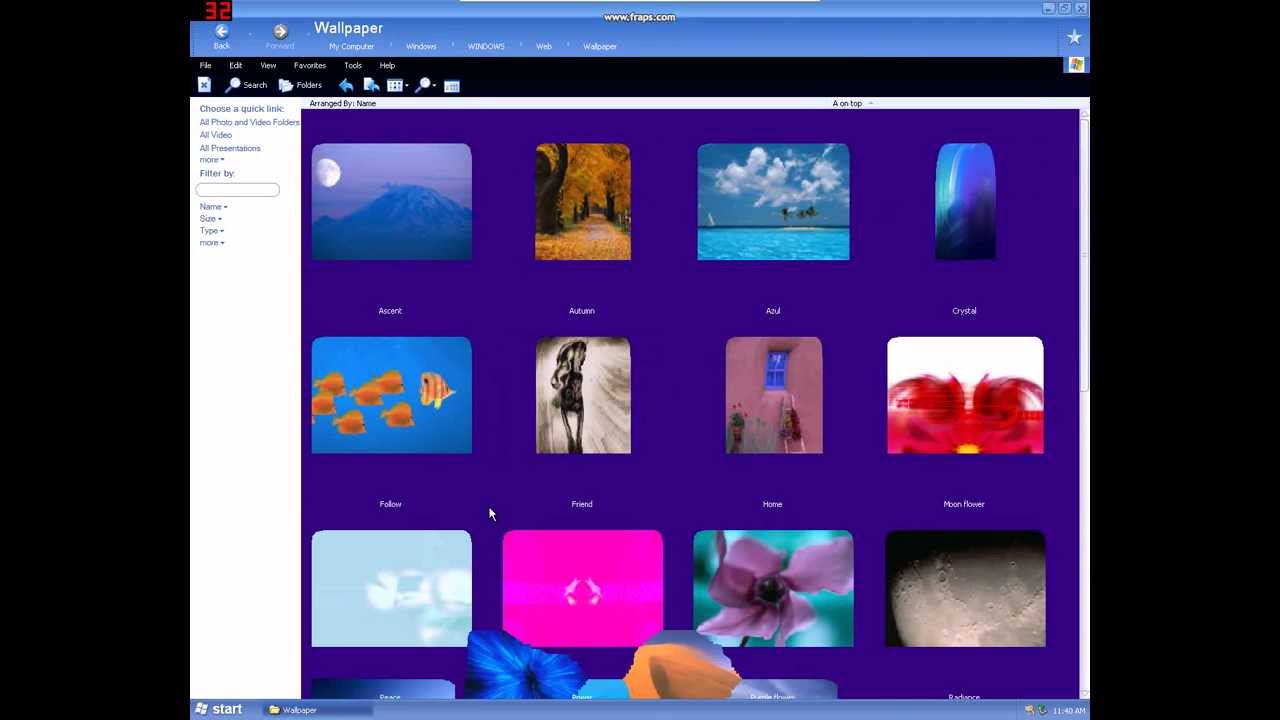
Task: Click the Azul file name label
Action: point(773,311)
